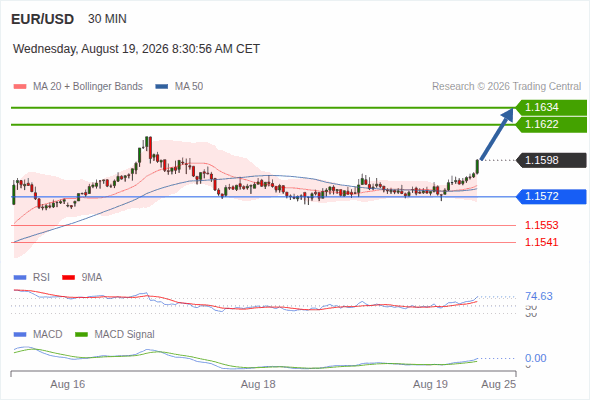Click the 1.1622 green price label
Viewport: 590px width, 400px height.
point(551,125)
